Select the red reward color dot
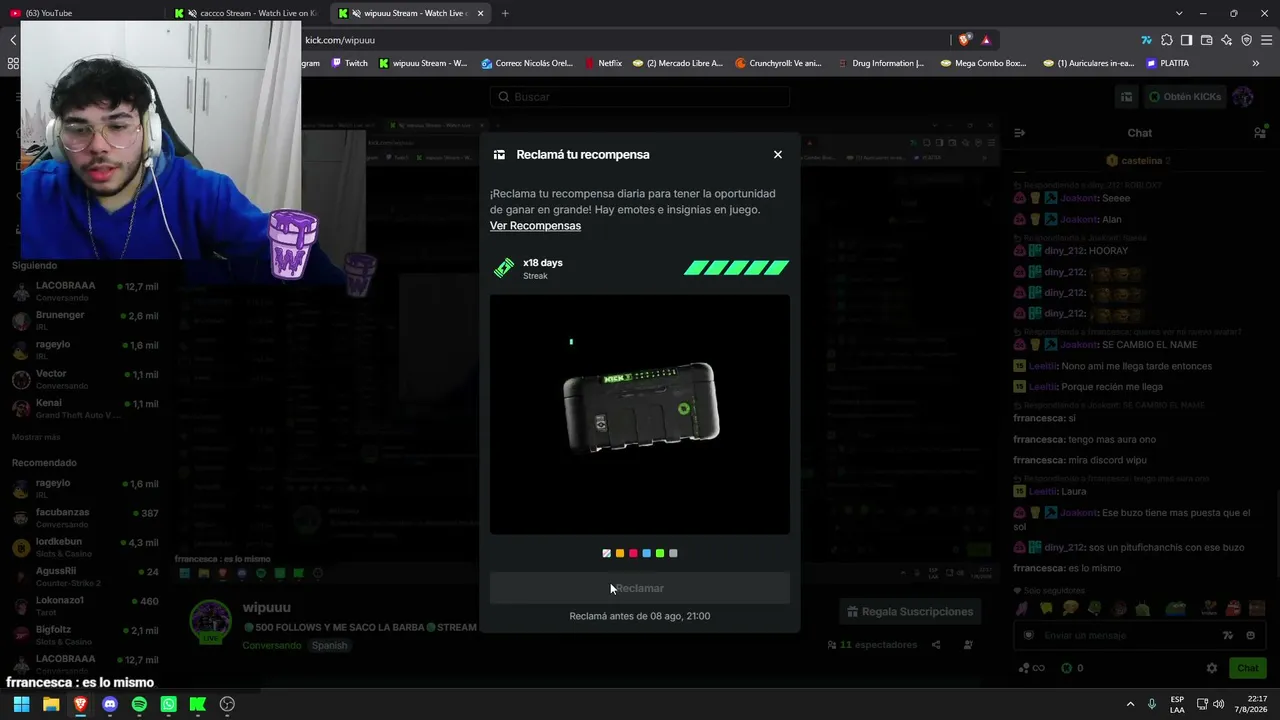The image size is (1280, 720). (x=633, y=553)
